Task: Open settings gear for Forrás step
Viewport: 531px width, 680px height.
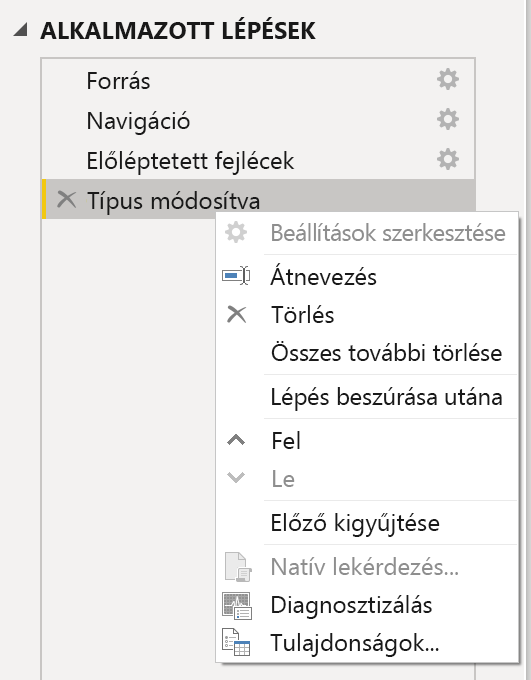Action: (x=448, y=79)
